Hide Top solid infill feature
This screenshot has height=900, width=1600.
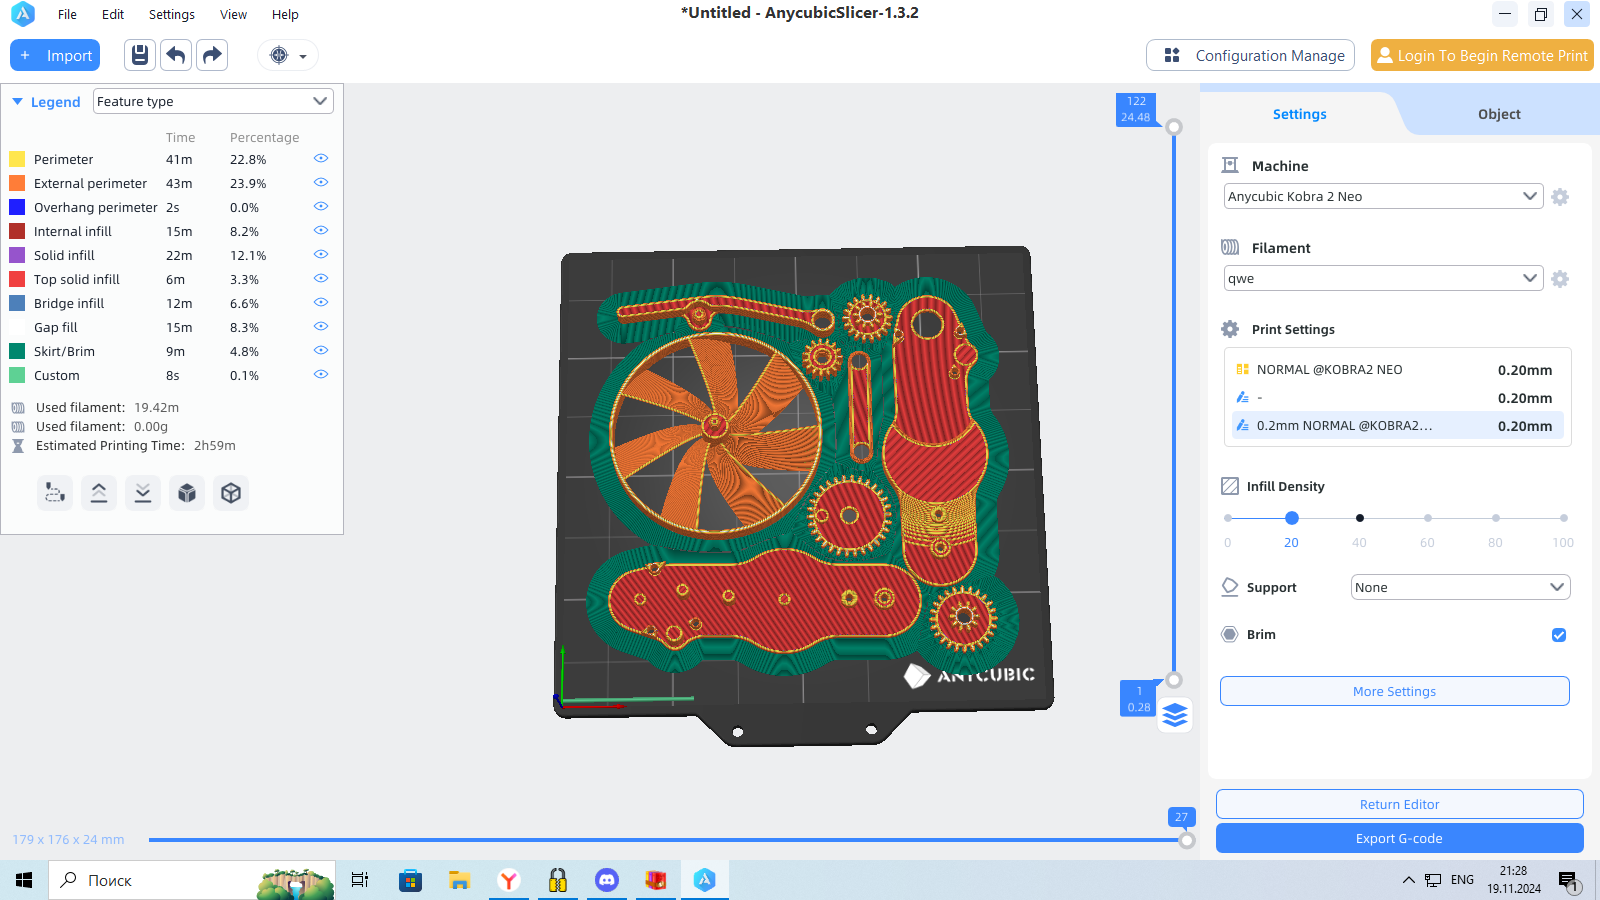pyautogui.click(x=321, y=278)
